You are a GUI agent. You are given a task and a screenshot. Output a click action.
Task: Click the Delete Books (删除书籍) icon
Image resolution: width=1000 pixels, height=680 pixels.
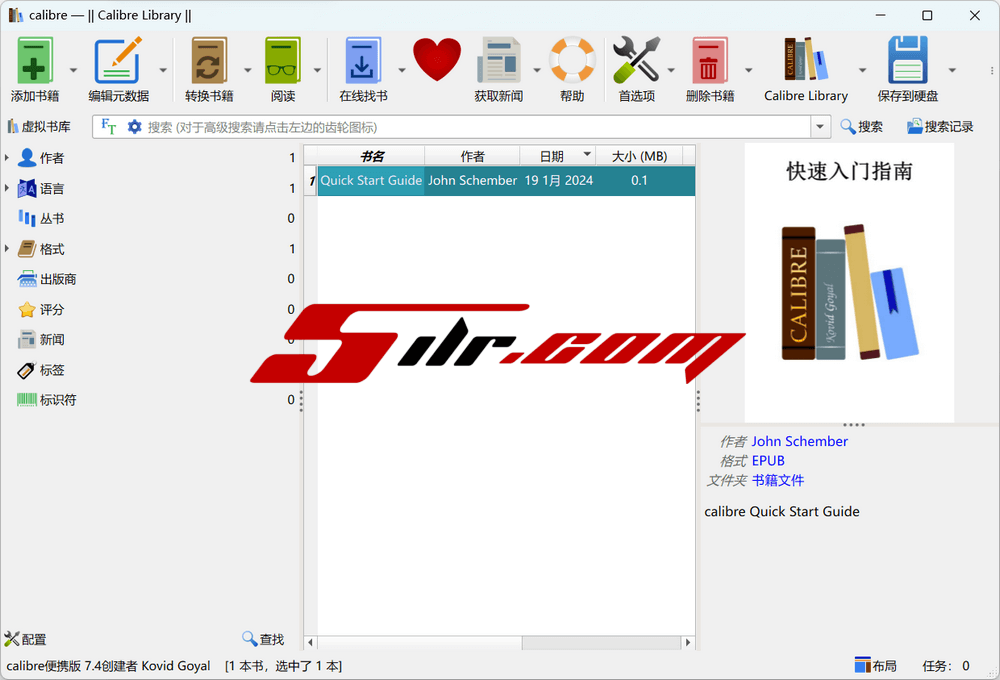(x=710, y=62)
